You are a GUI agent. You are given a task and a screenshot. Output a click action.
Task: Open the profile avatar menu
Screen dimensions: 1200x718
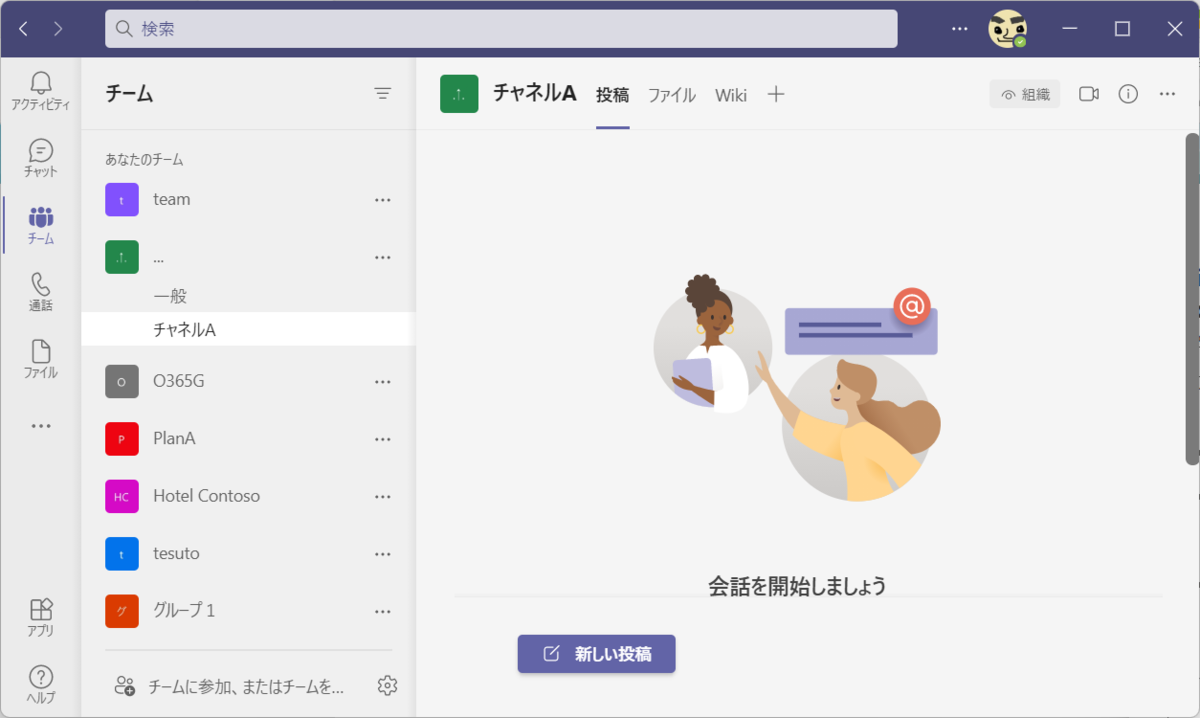coord(1008,29)
